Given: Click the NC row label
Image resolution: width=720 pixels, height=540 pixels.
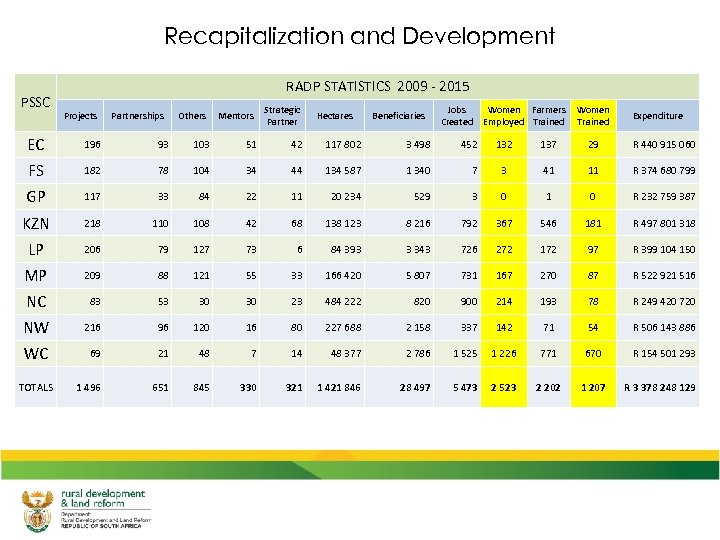Looking at the screenshot, I should pyautogui.click(x=36, y=302).
